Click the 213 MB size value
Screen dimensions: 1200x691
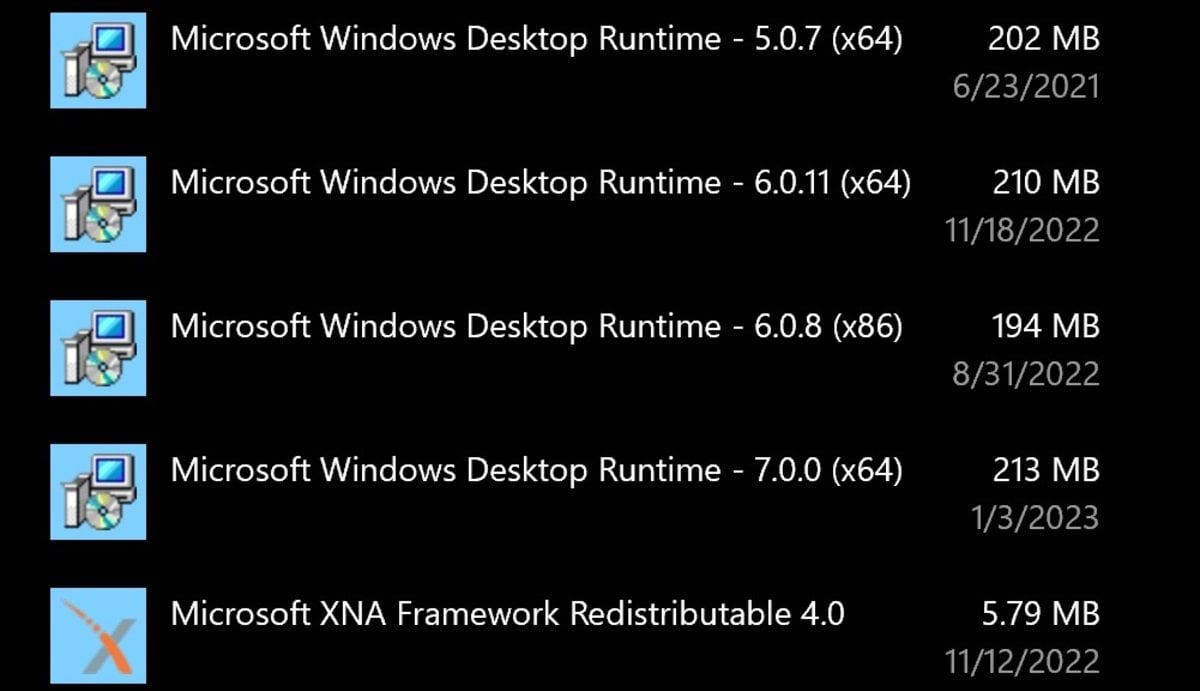(1046, 471)
